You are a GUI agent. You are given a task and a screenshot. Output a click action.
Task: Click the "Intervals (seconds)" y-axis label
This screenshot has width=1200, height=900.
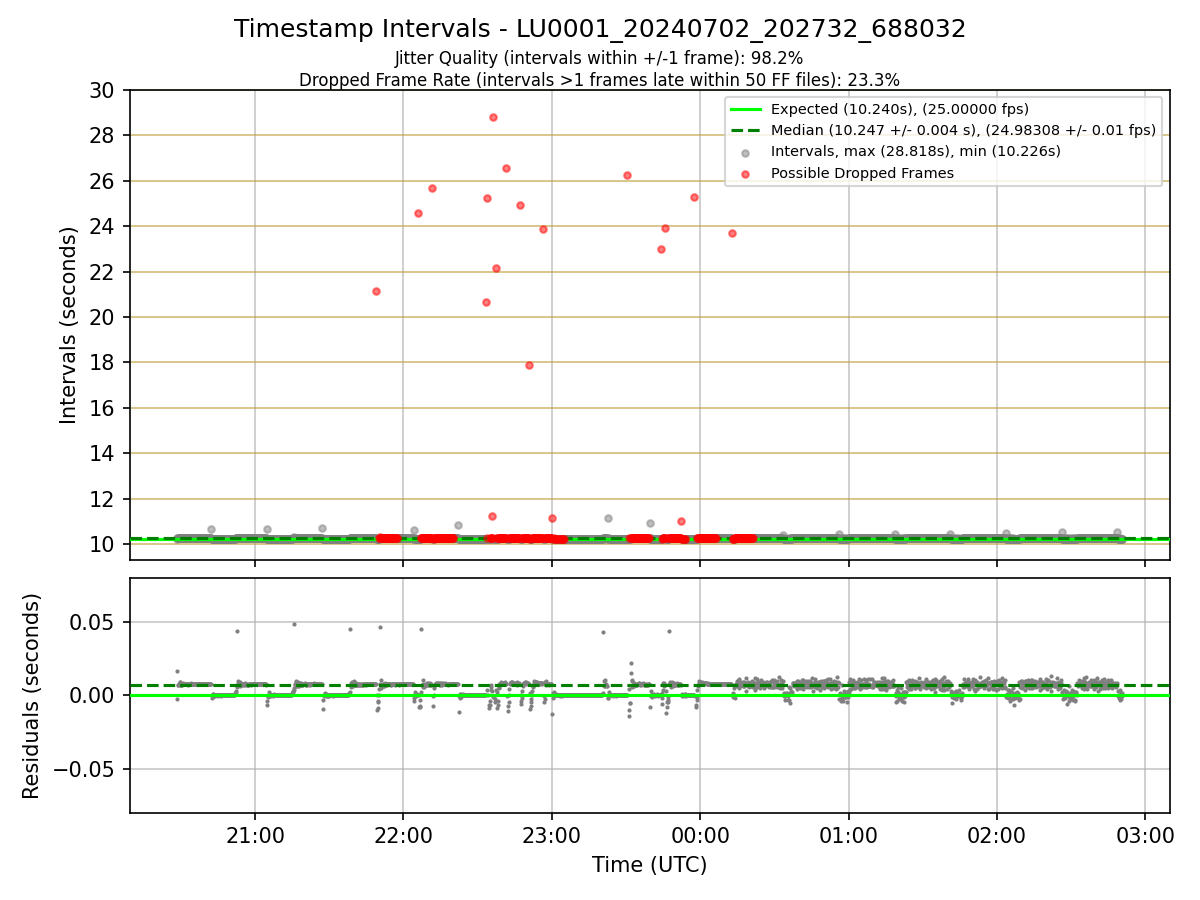click(x=69, y=325)
